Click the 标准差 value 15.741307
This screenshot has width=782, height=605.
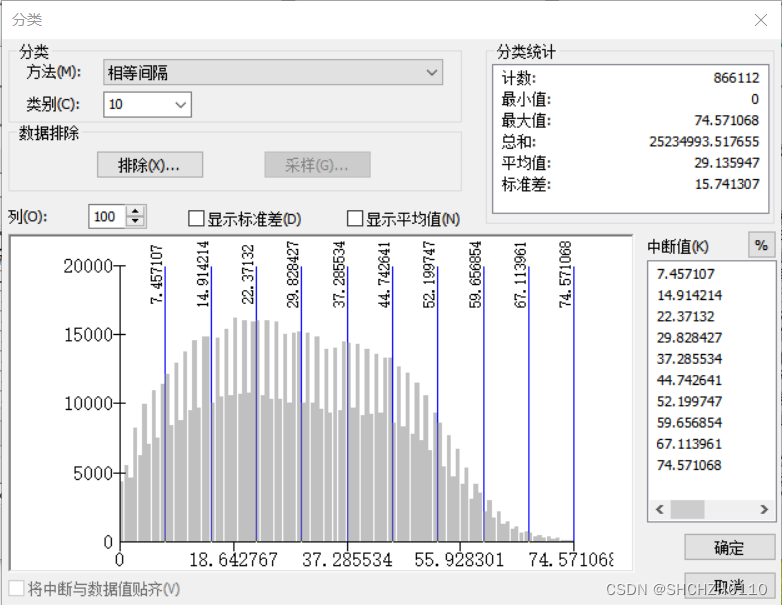pyautogui.click(x=727, y=184)
